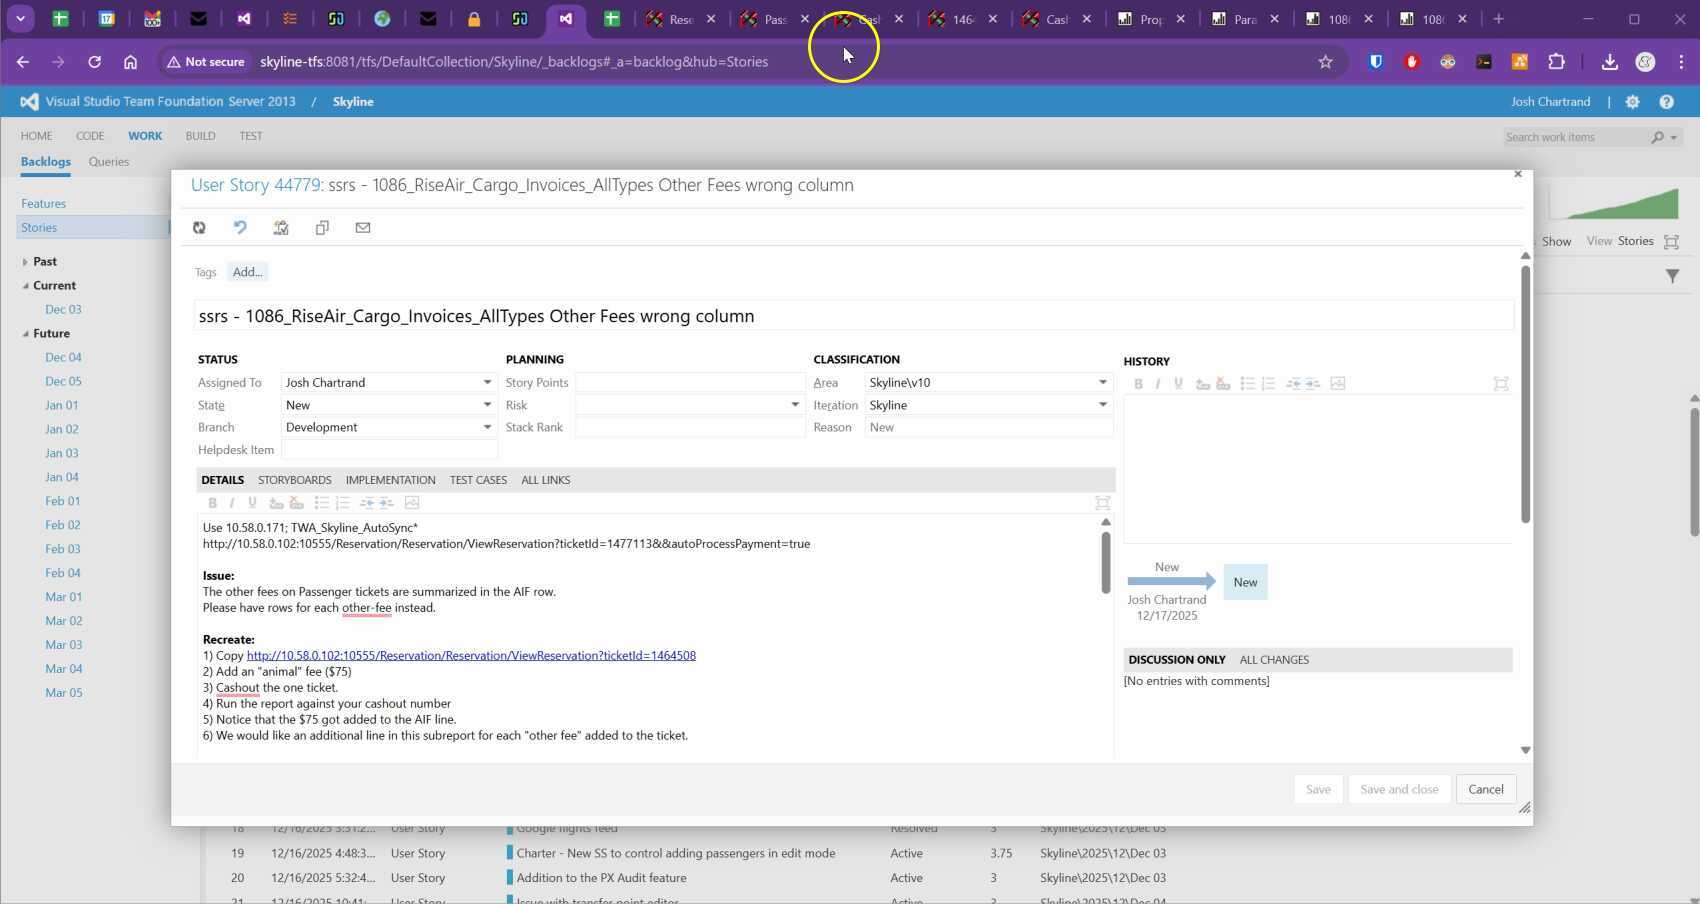Refresh the work item
This screenshot has width=1700, height=904.
point(199,228)
